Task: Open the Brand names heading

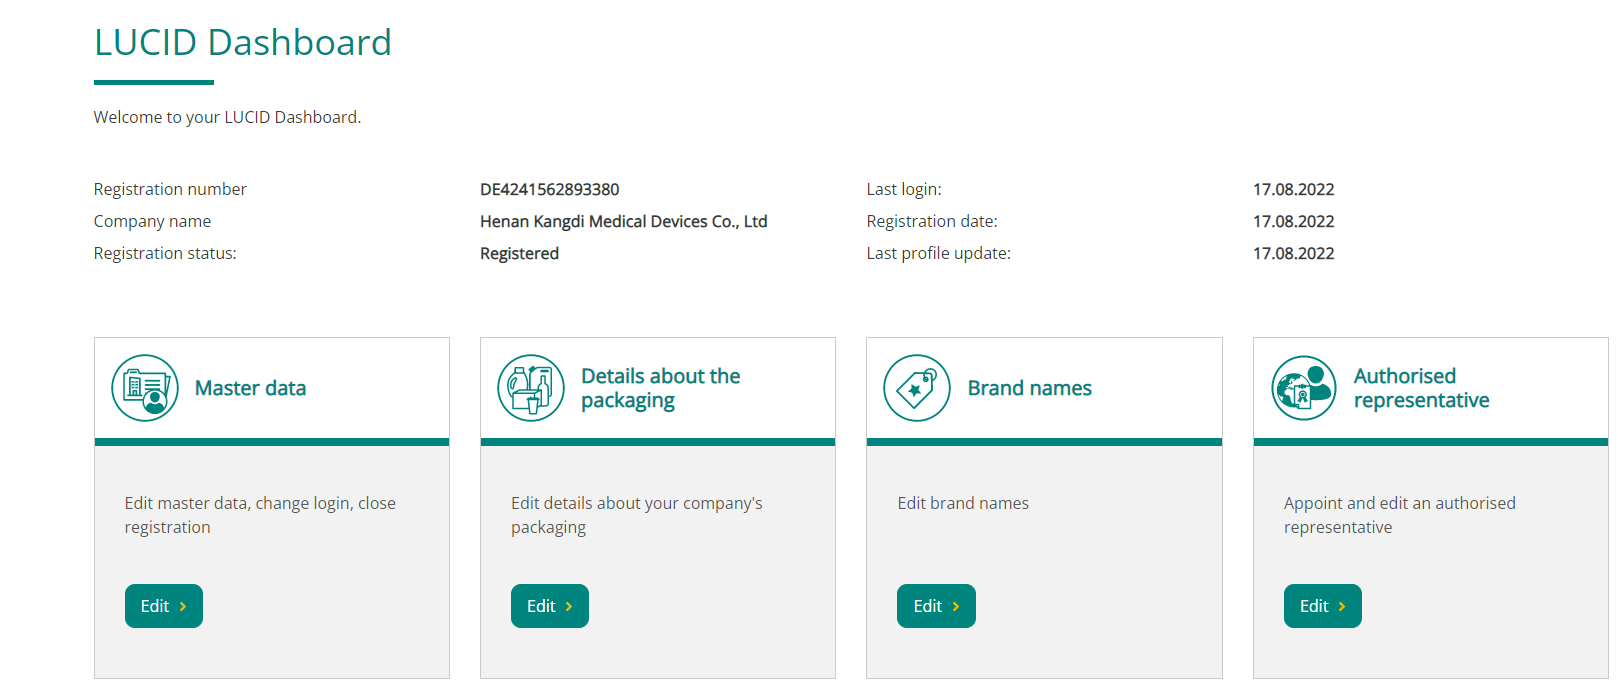Action: tap(1030, 388)
